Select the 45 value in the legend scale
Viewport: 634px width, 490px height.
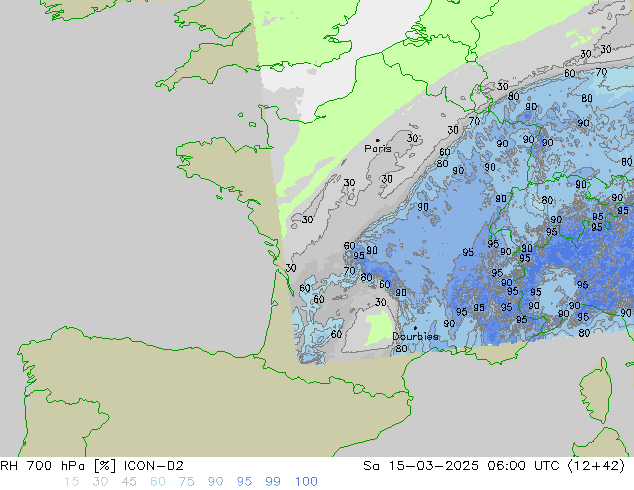pos(129,482)
